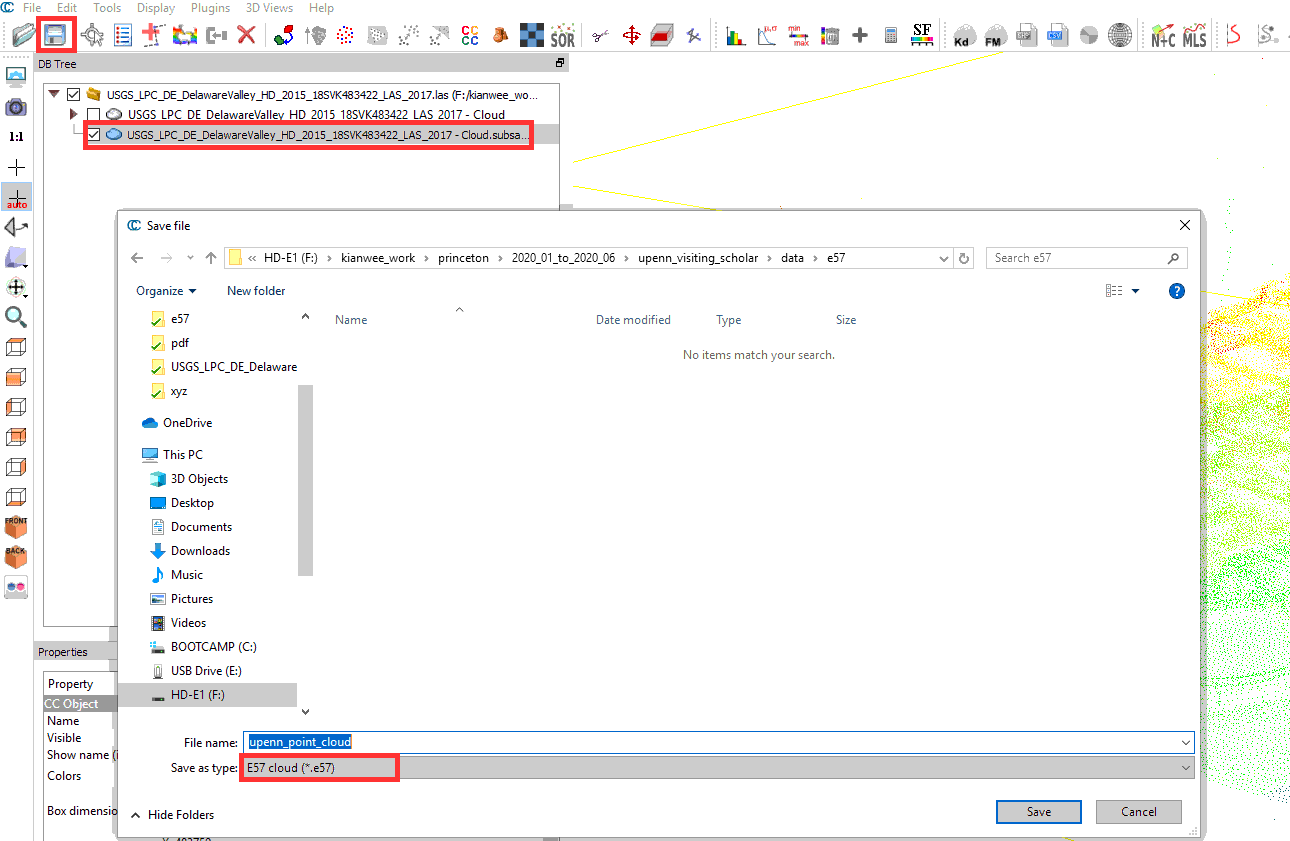Uncheck the Cloud.subsampled item checkbox
1290x841 pixels.
pos(94,134)
